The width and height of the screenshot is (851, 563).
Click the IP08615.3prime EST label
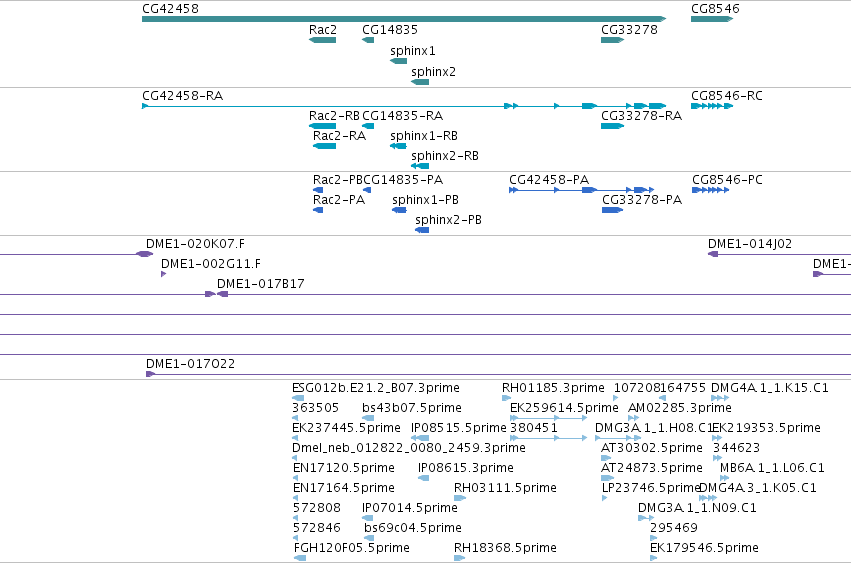coord(466,468)
